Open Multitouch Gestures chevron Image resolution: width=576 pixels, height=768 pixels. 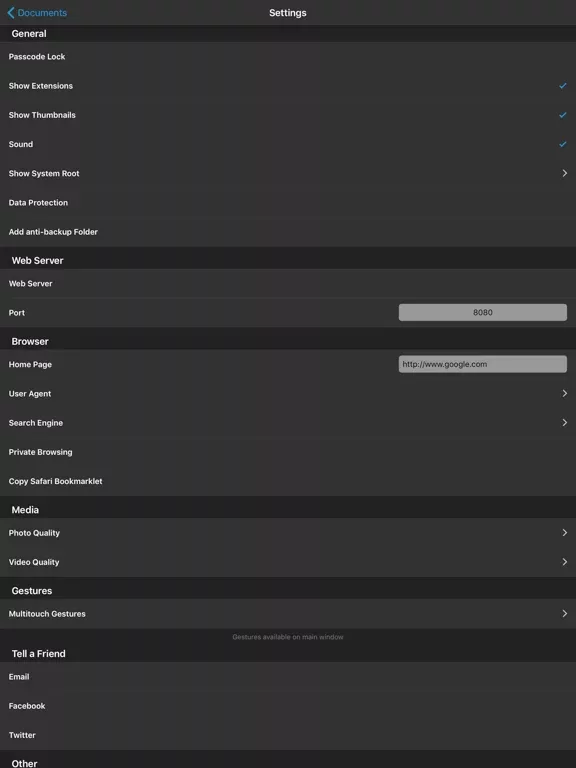(x=565, y=614)
